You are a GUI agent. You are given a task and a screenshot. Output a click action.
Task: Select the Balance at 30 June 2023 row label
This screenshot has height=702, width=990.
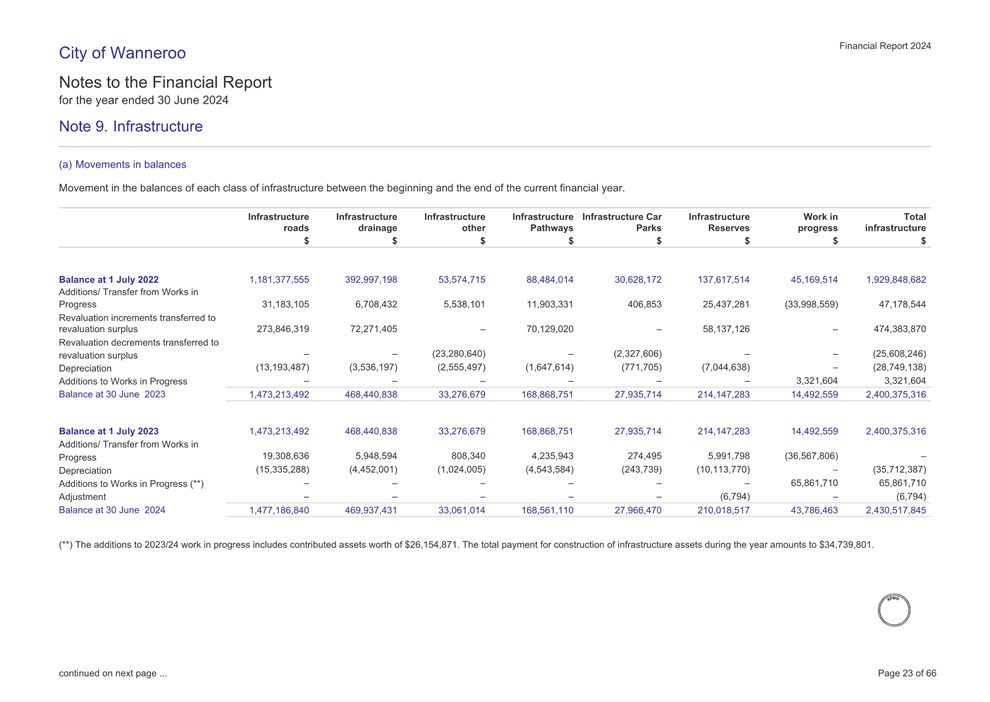click(x=112, y=394)
